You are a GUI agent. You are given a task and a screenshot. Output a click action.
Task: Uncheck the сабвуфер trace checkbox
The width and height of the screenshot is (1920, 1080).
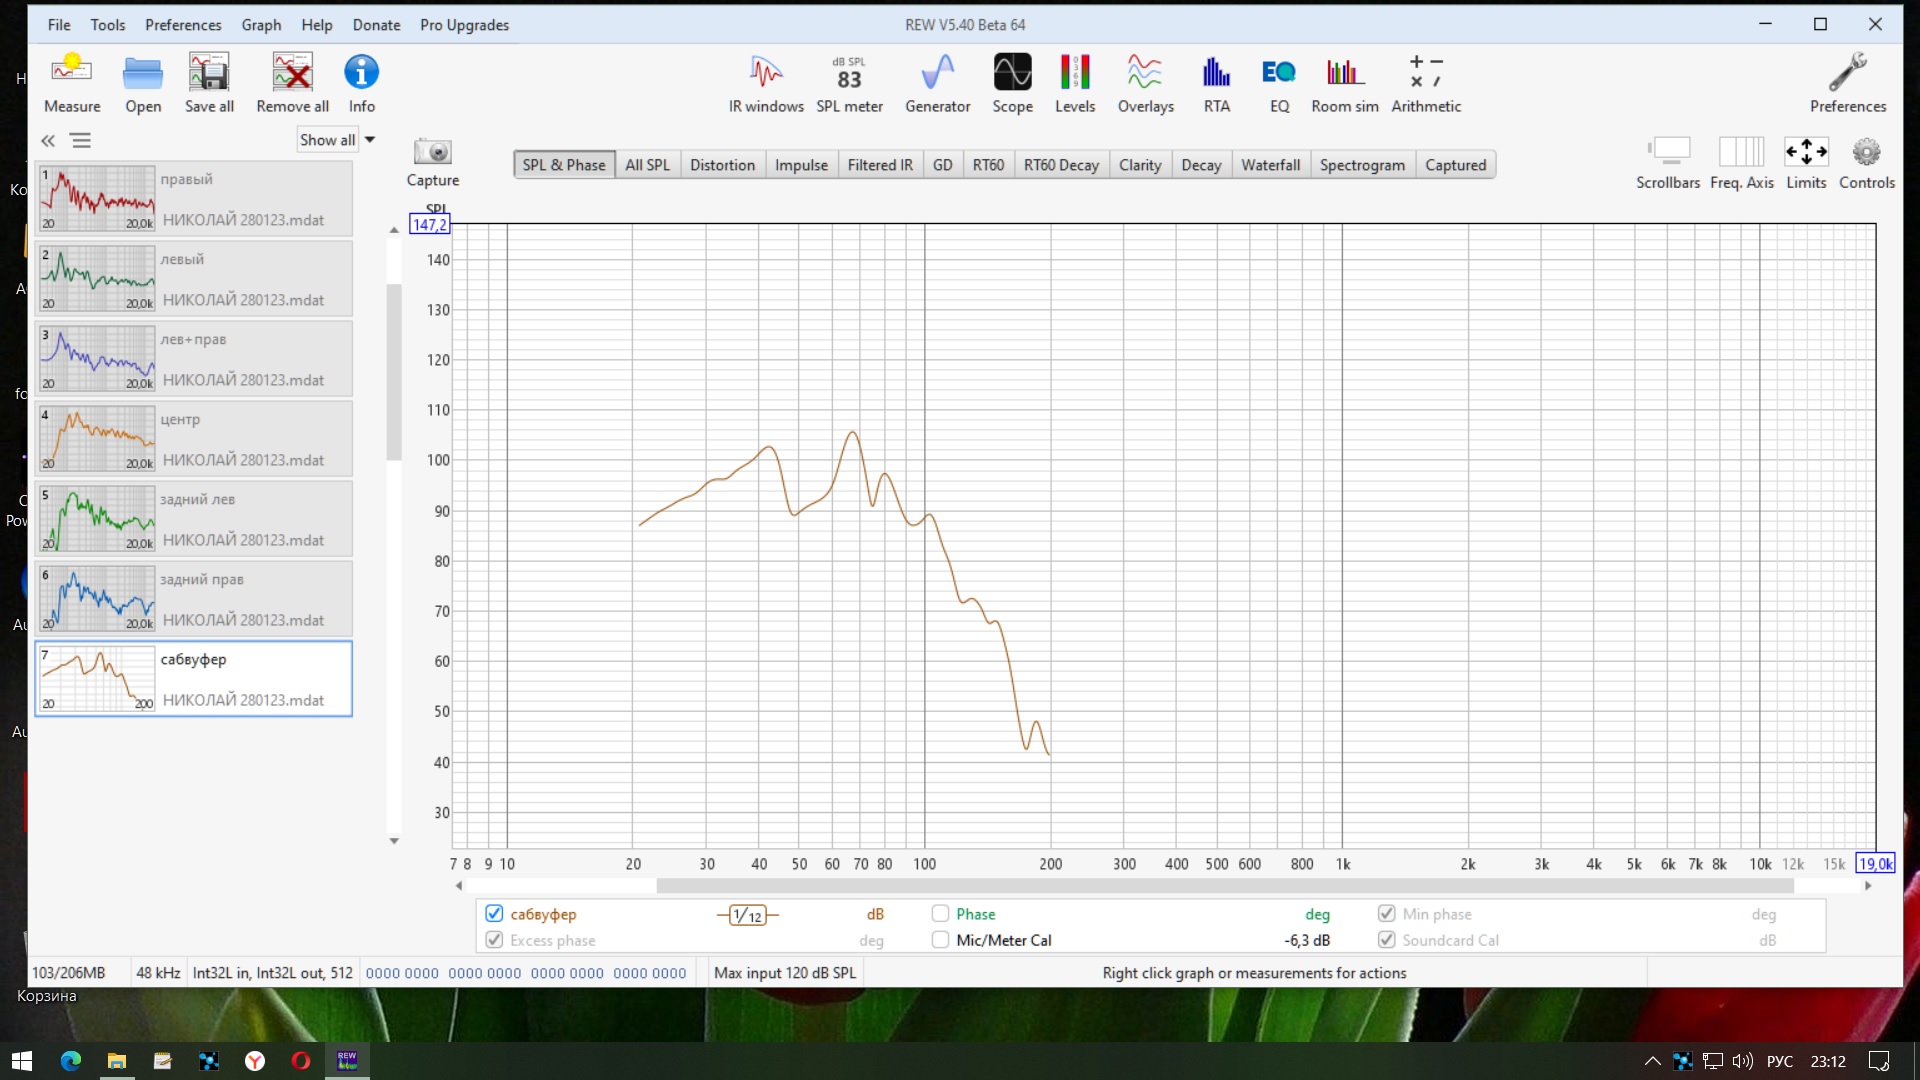[494, 913]
